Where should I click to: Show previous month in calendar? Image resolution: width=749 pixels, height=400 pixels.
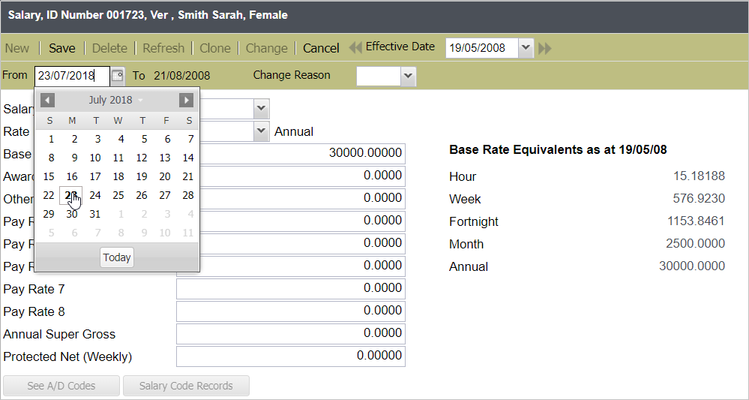(47, 100)
